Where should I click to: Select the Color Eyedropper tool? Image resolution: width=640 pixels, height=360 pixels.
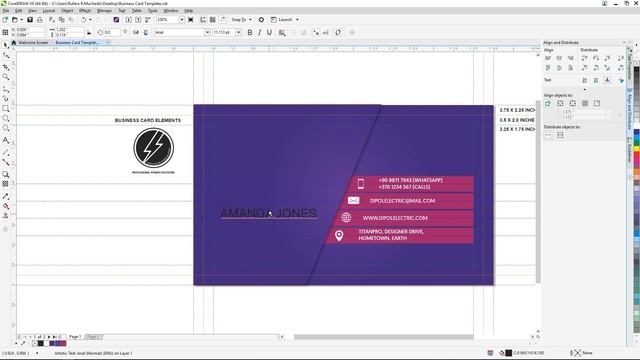click(x=5, y=196)
